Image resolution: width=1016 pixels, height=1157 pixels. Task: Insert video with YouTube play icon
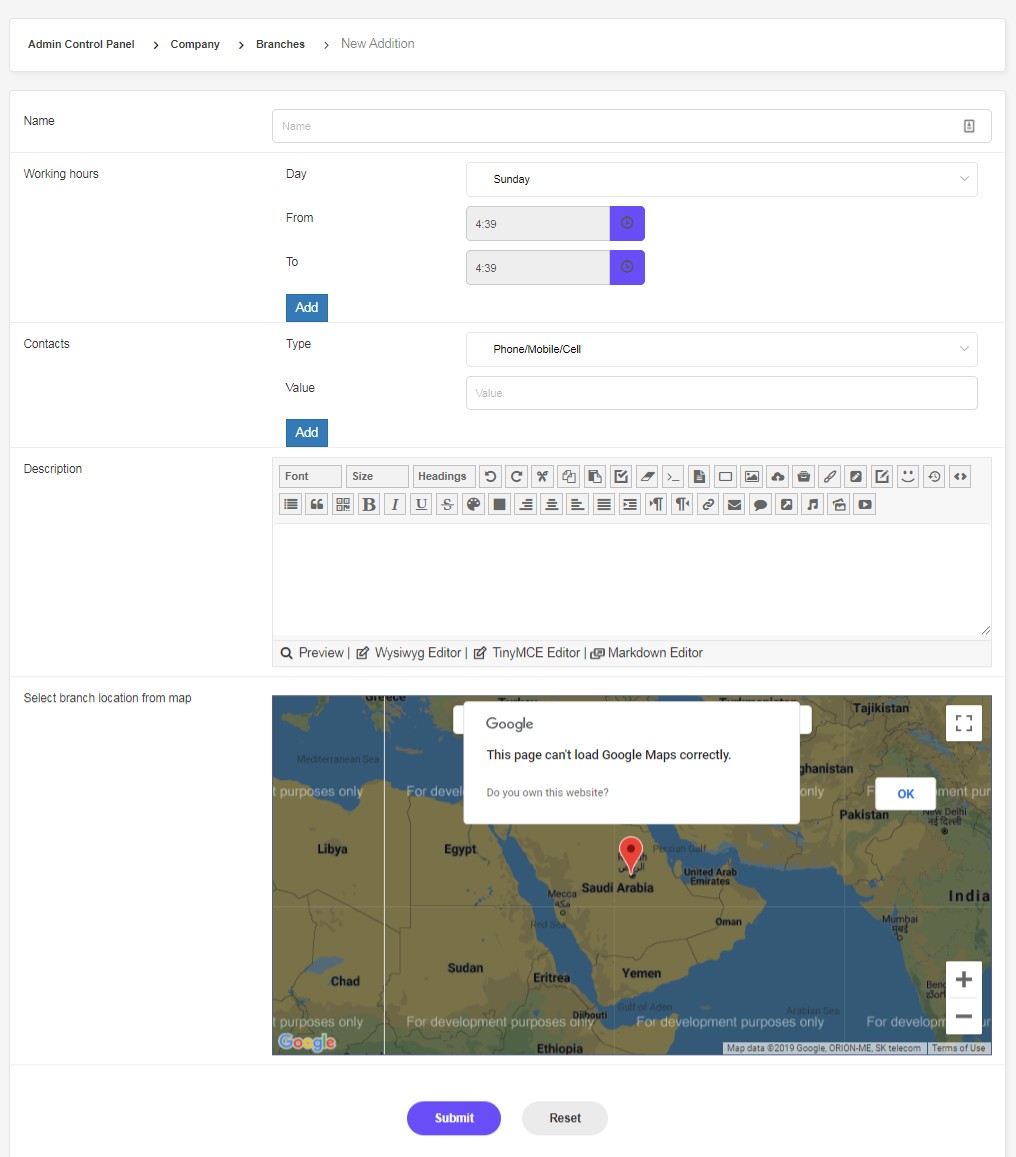865,505
